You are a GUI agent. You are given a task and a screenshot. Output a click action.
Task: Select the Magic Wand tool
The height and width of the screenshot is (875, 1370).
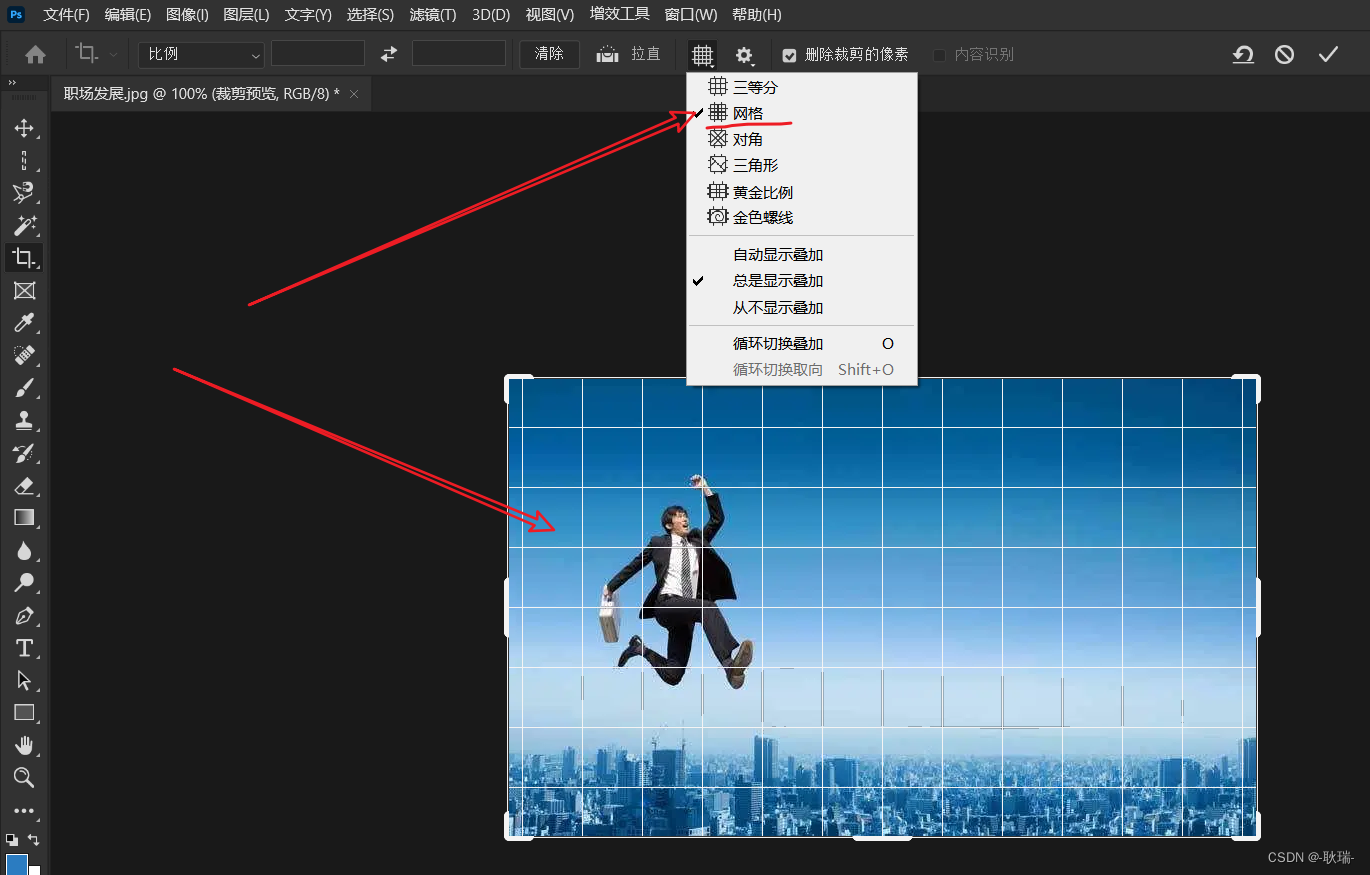(24, 225)
